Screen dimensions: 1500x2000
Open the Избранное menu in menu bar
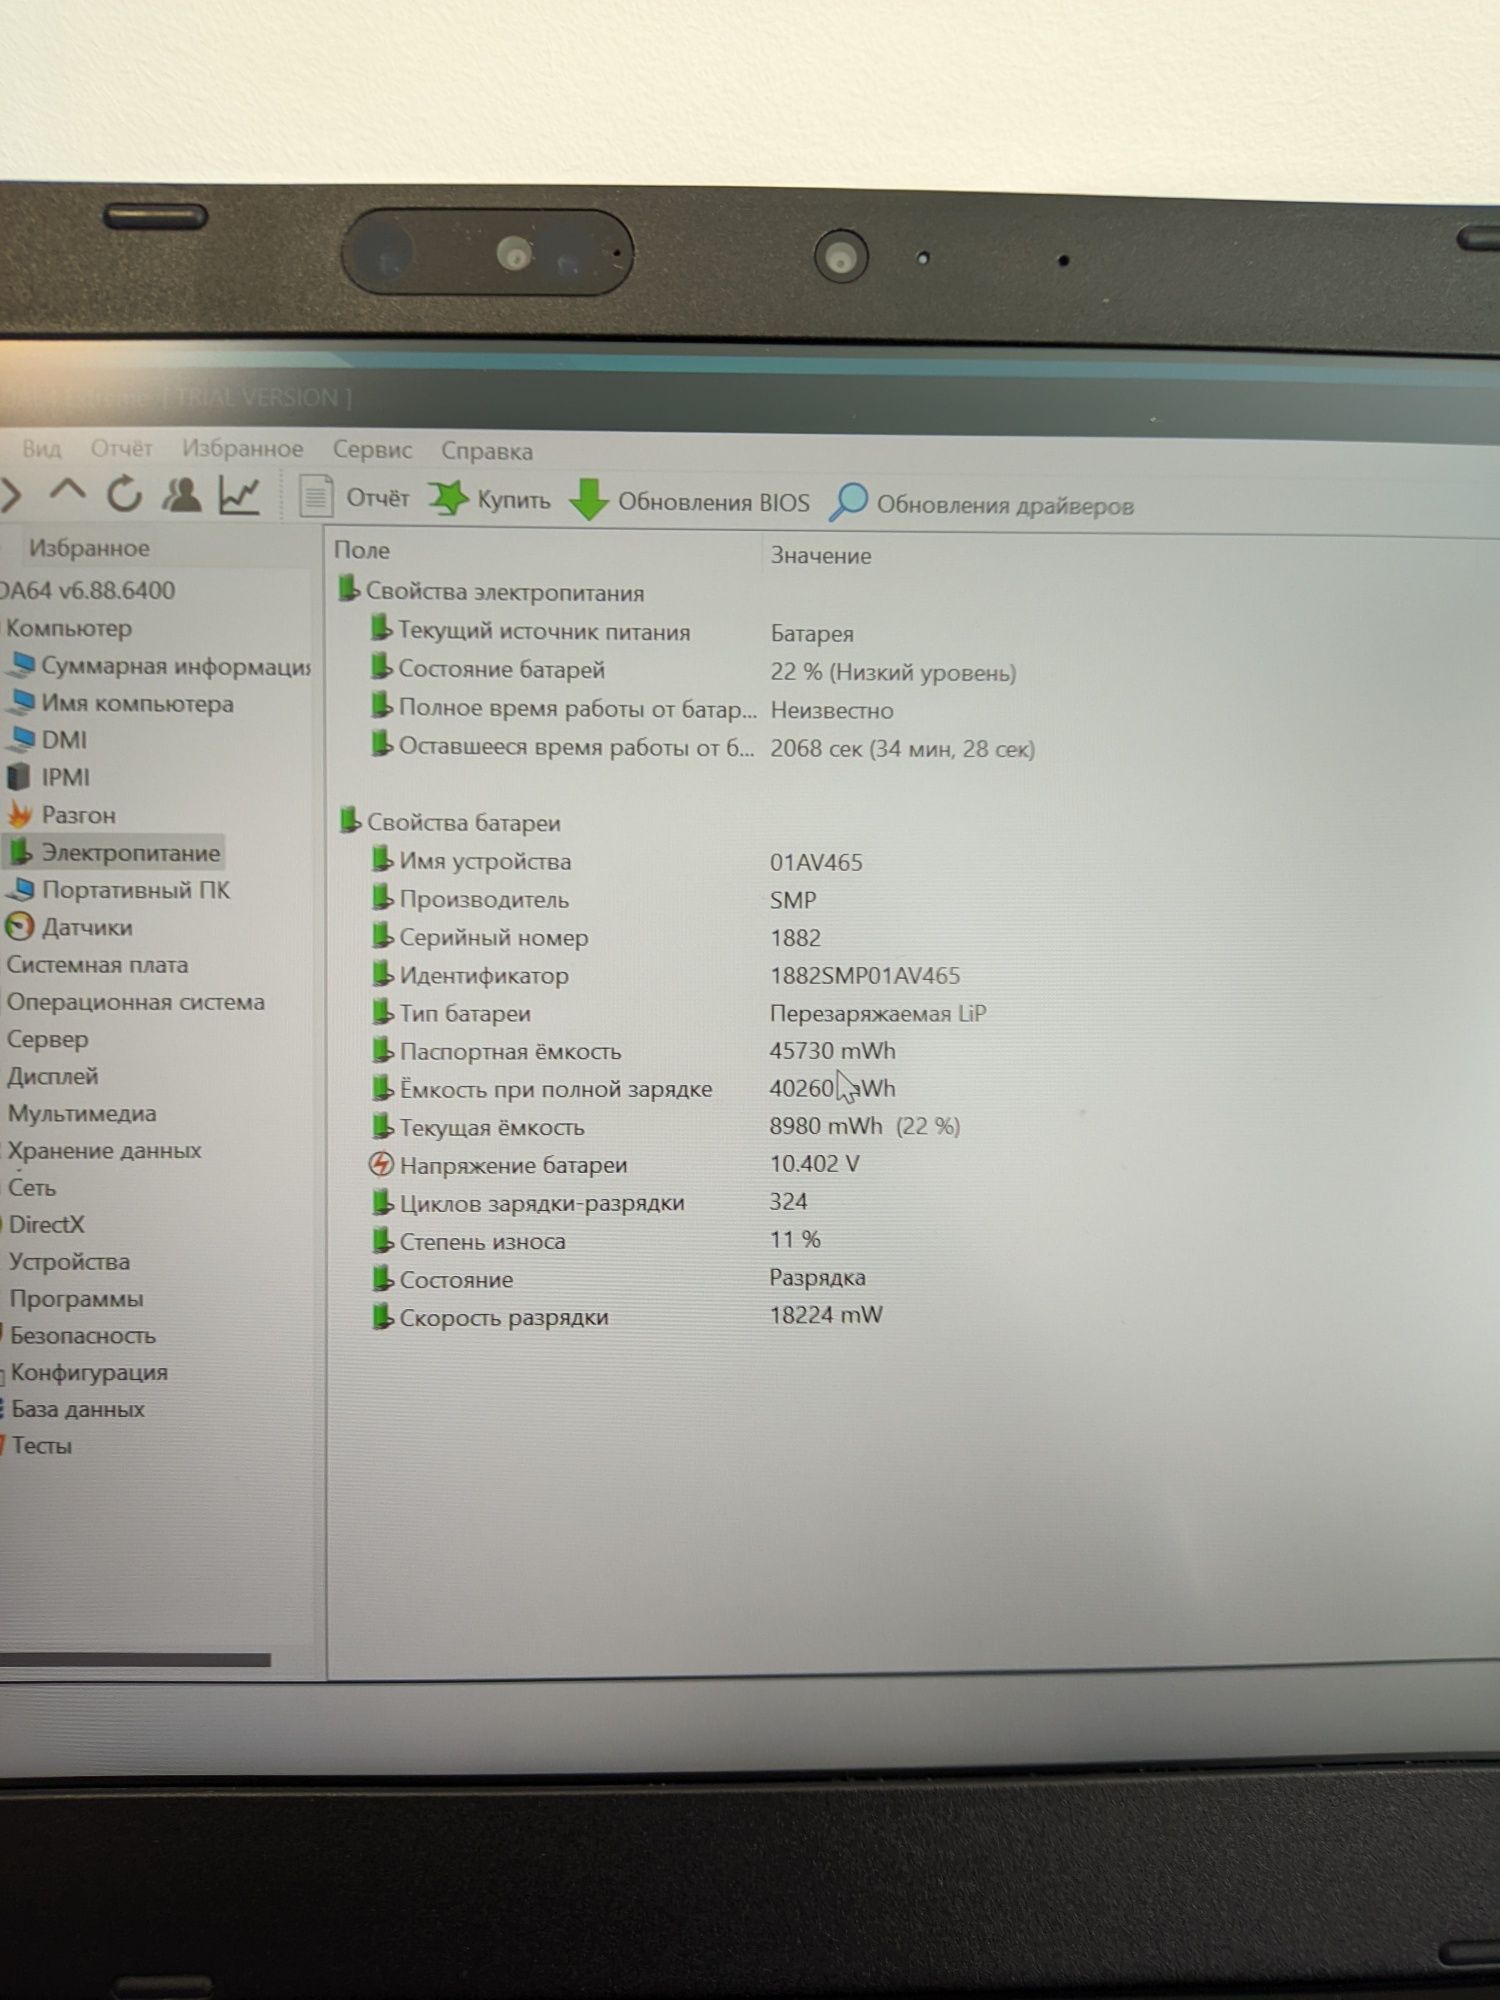point(242,449)
